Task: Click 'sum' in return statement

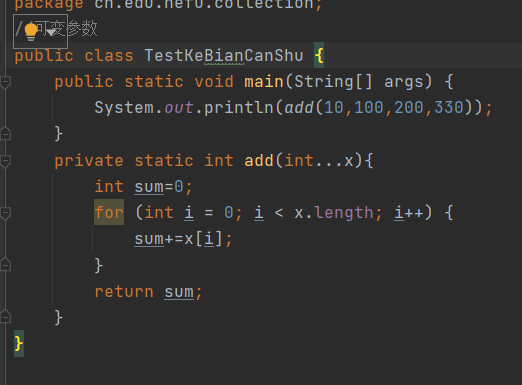Action: pos(179,292)
